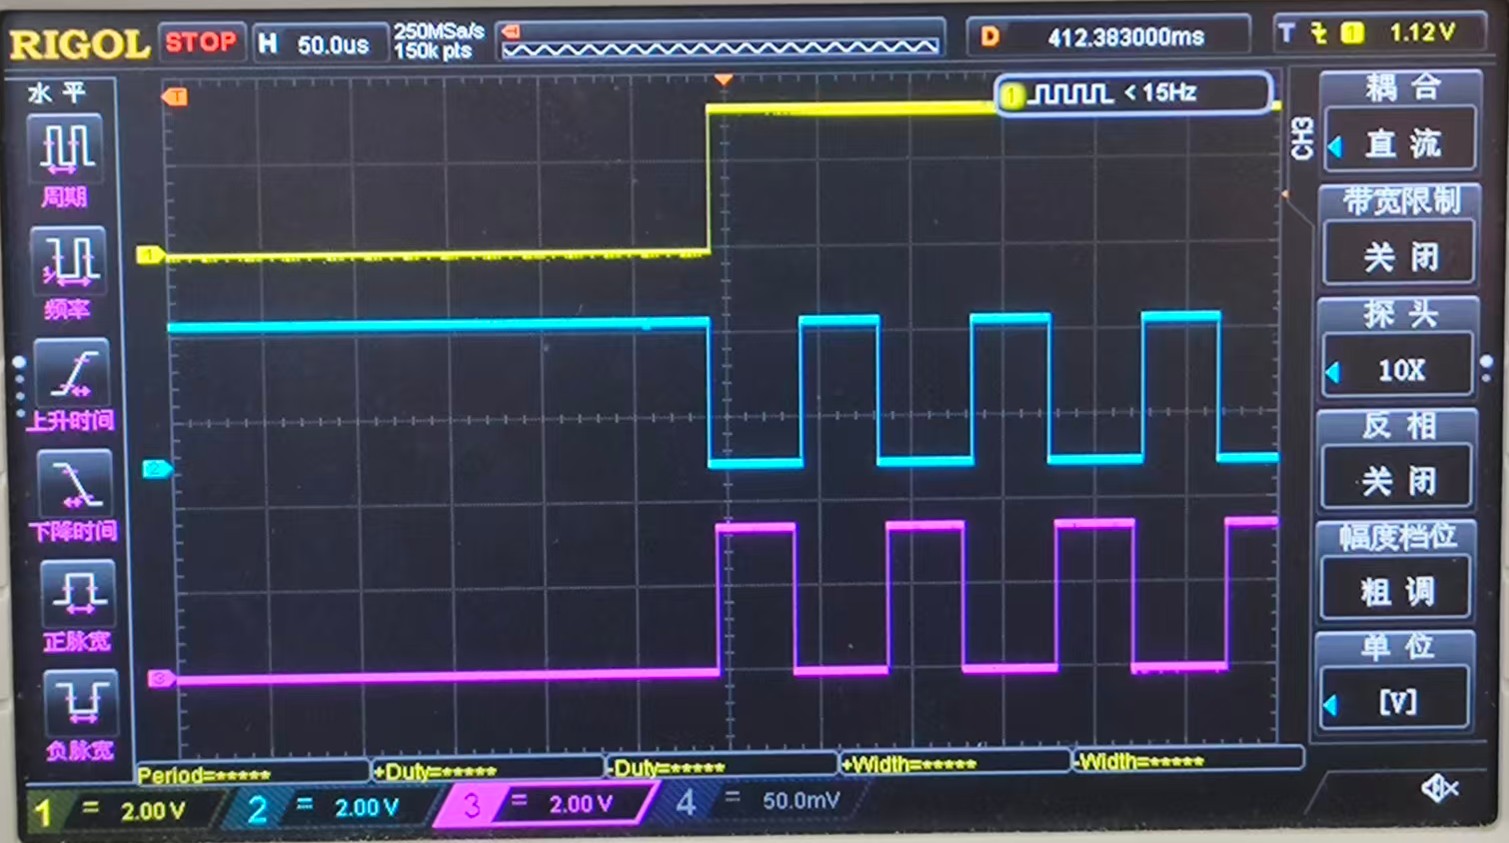1509x843 pixels.
Task: Select the channel 4 50.0mV tab
Action: click(760, 801)
